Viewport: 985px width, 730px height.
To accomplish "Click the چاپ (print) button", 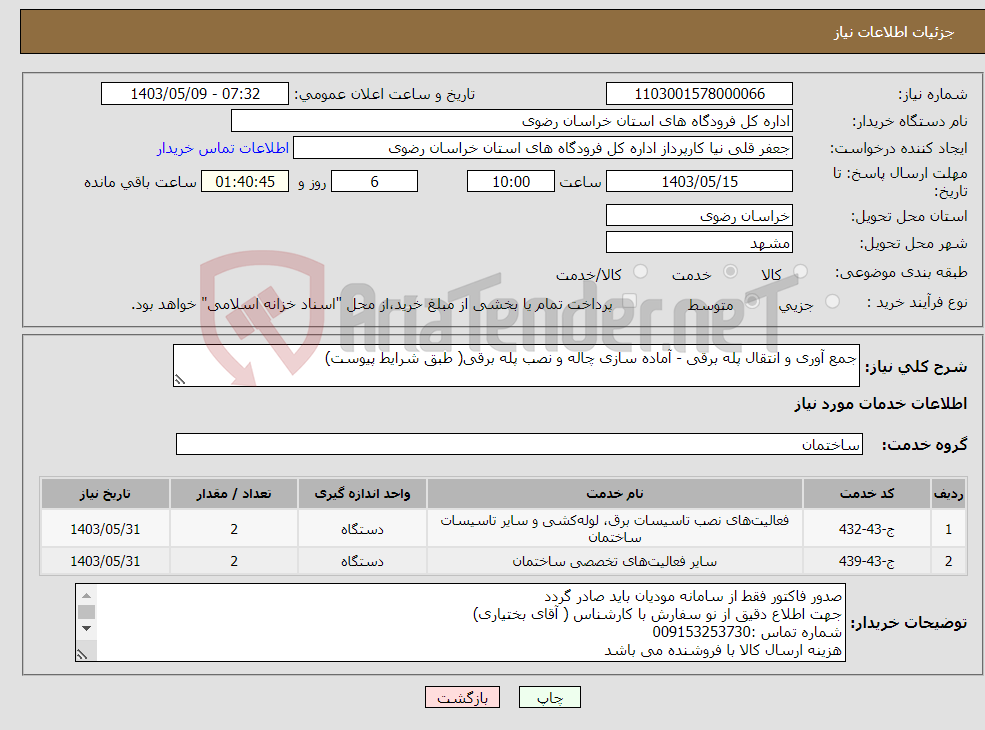I will (550, 697).
